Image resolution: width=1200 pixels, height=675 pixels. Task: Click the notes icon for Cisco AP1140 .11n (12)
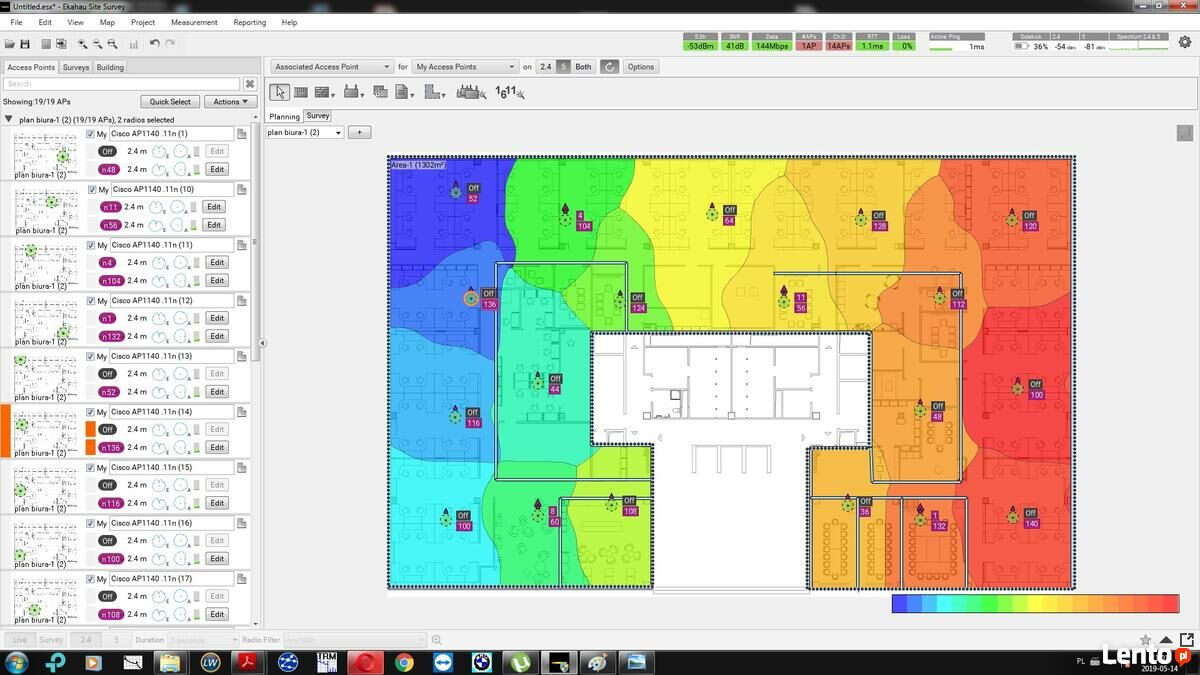pos(241,301)
